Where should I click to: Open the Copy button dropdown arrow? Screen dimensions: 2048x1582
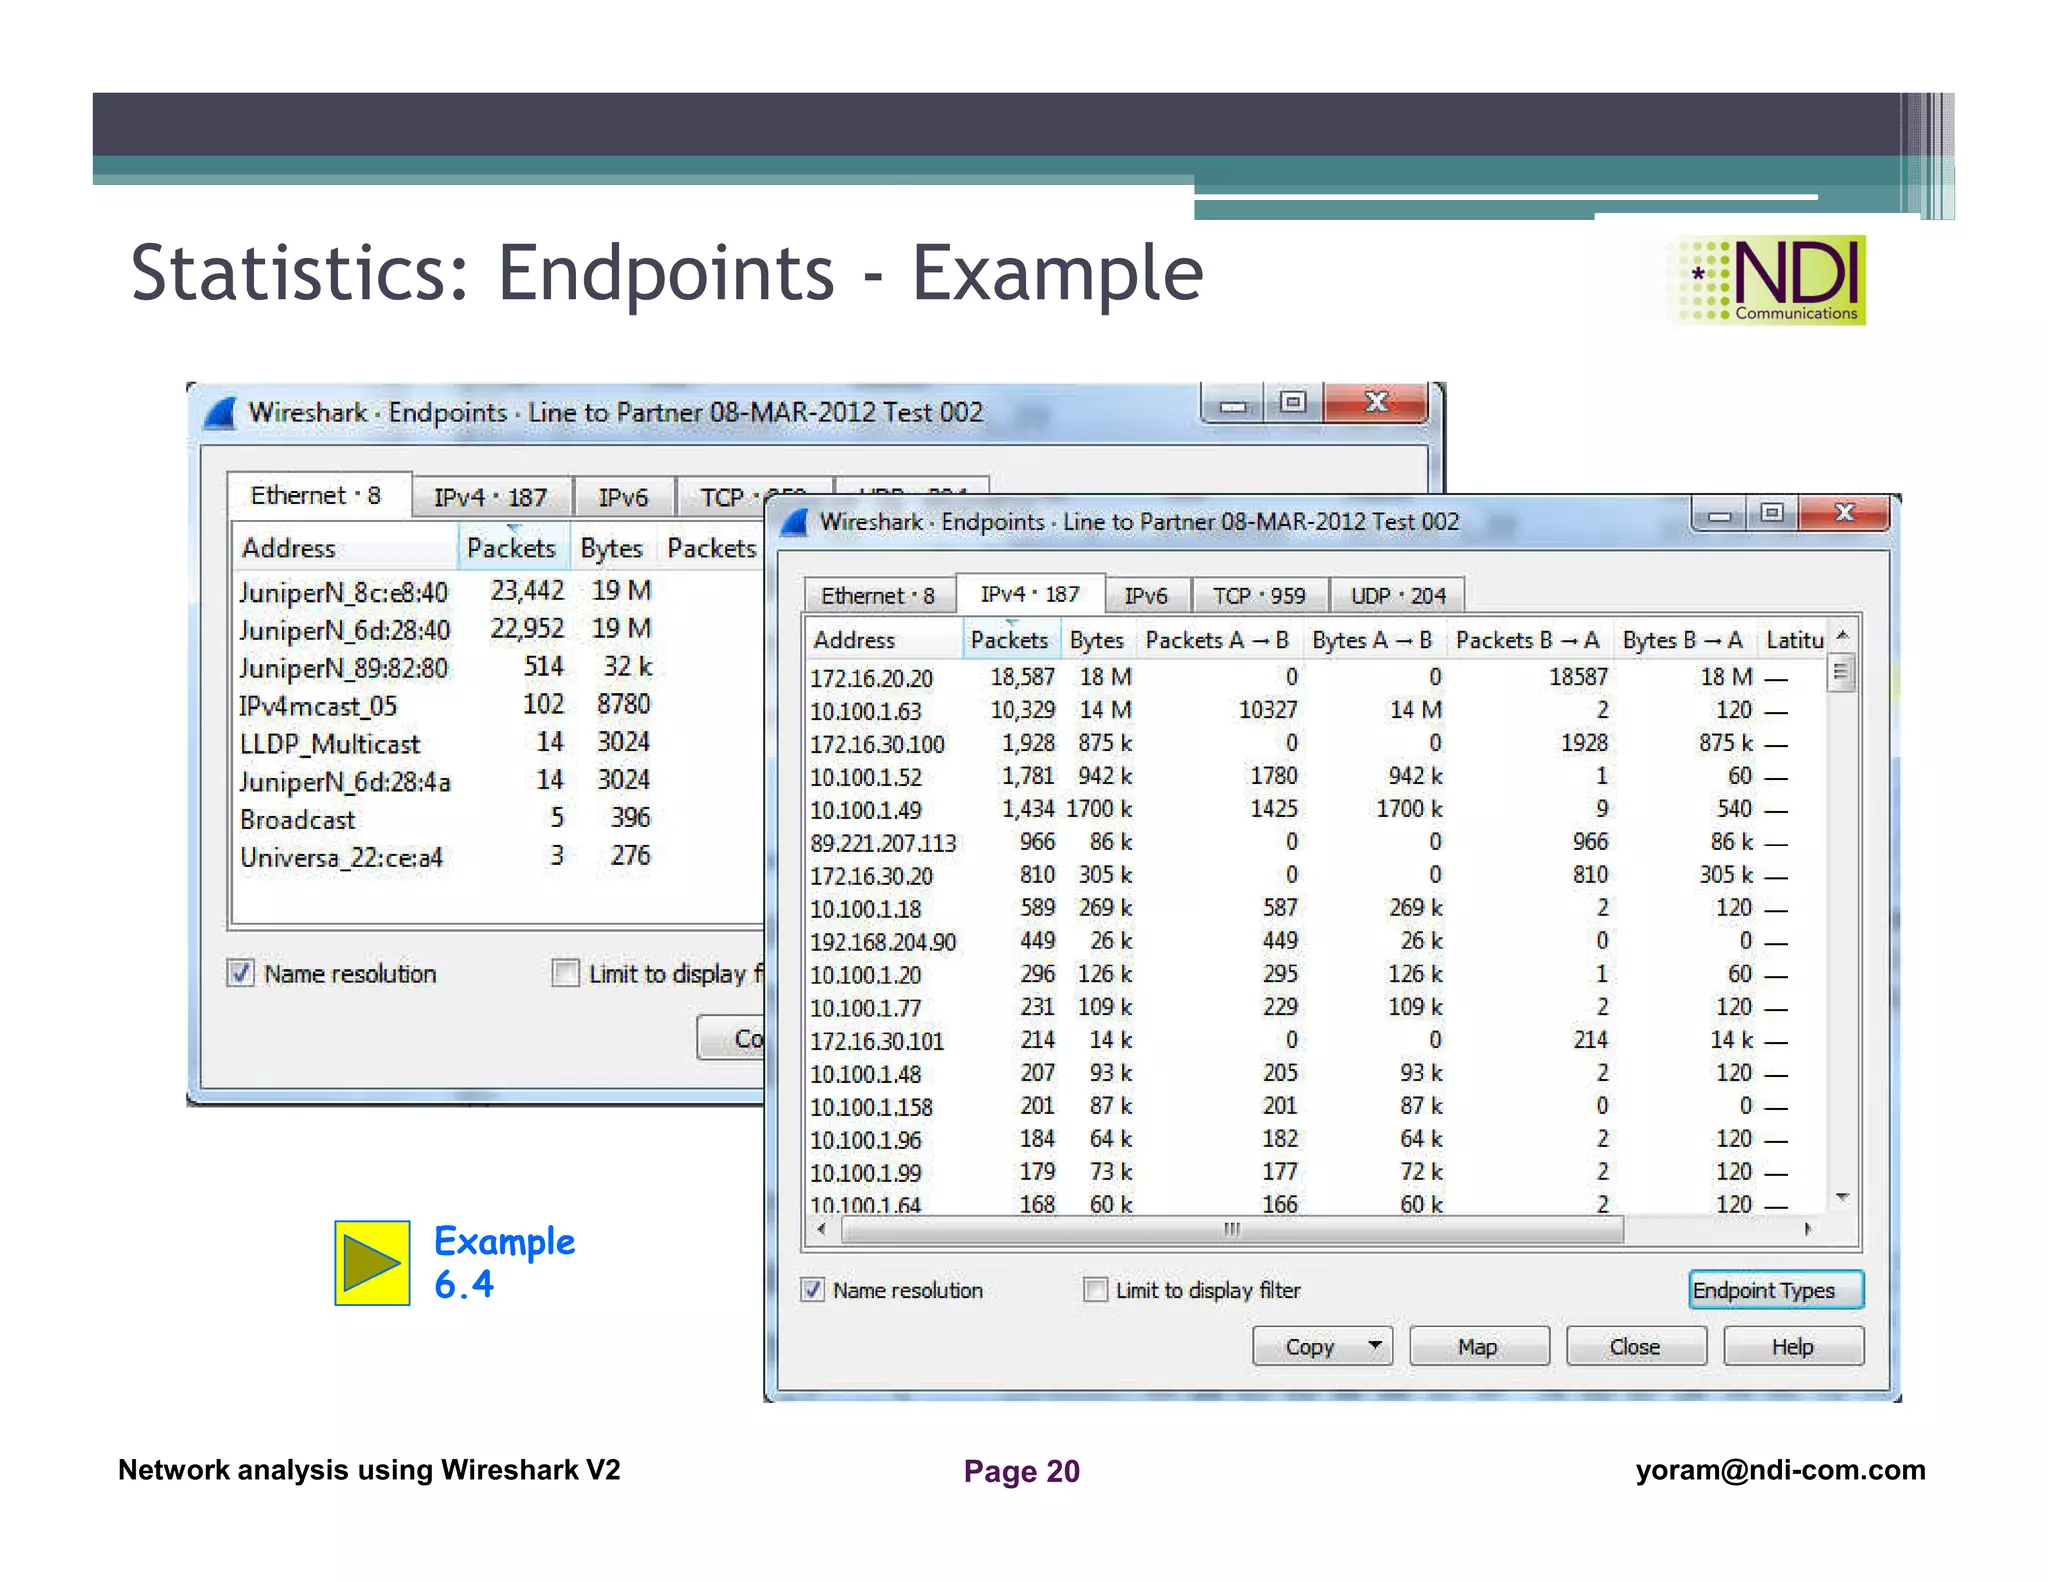coord(1376,1346)
